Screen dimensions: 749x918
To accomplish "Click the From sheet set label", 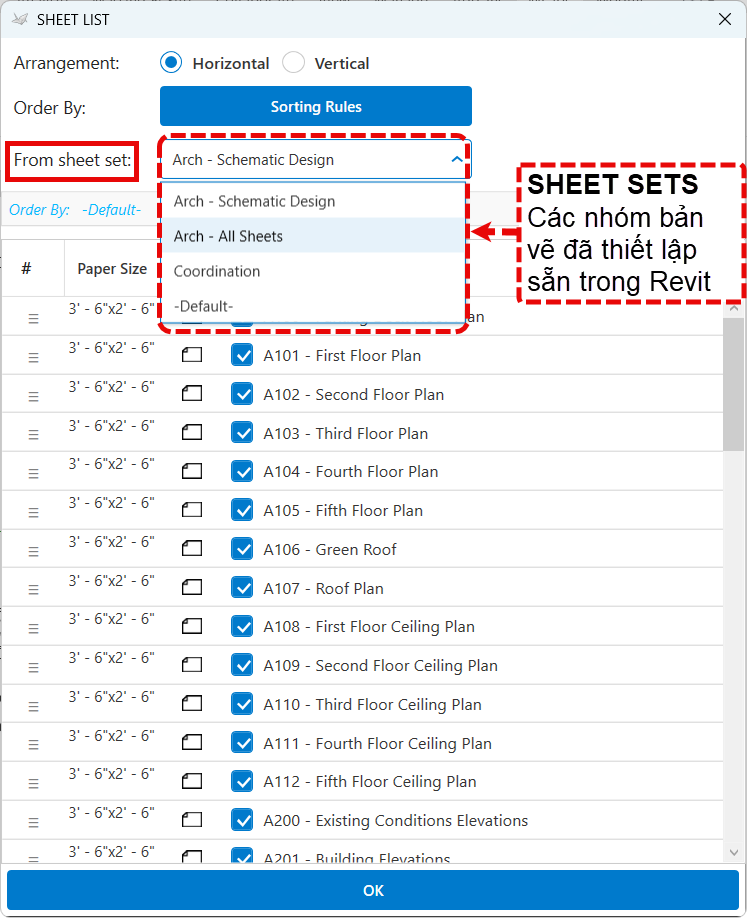I will tap(73, 160).
